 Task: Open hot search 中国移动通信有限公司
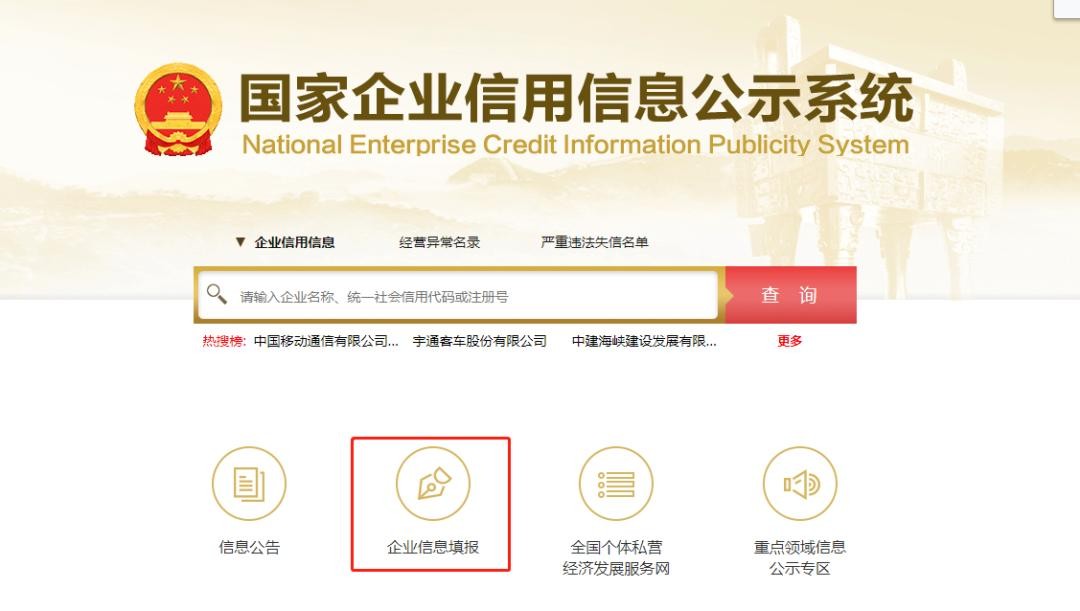coord(326,341)
